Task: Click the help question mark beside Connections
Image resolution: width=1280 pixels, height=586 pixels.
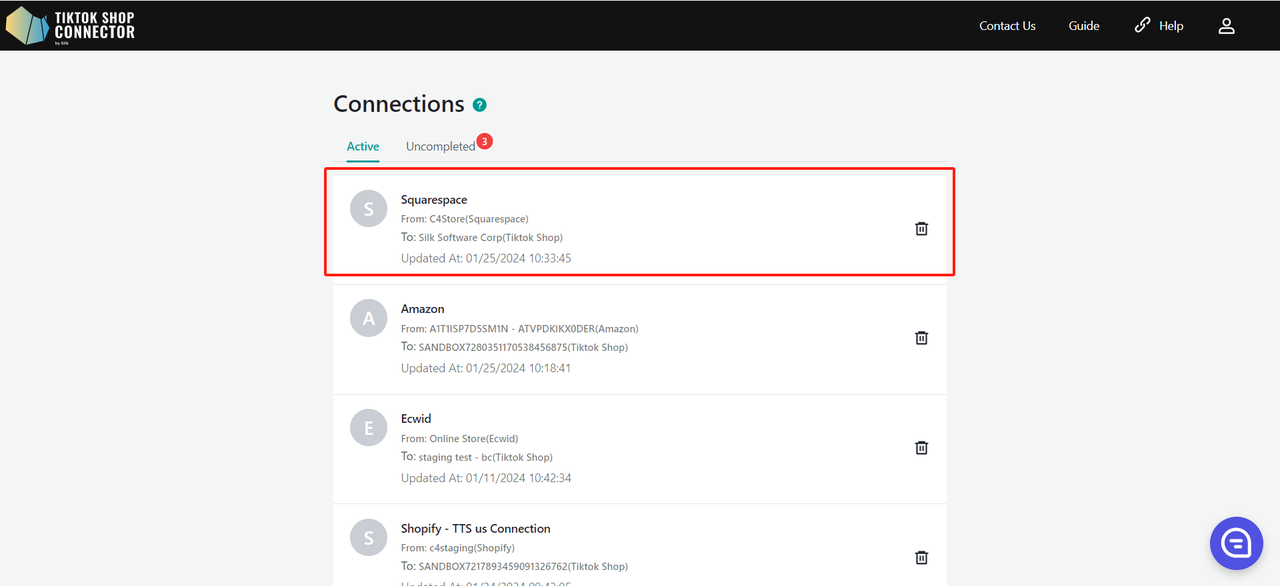Action: (480, 105)
